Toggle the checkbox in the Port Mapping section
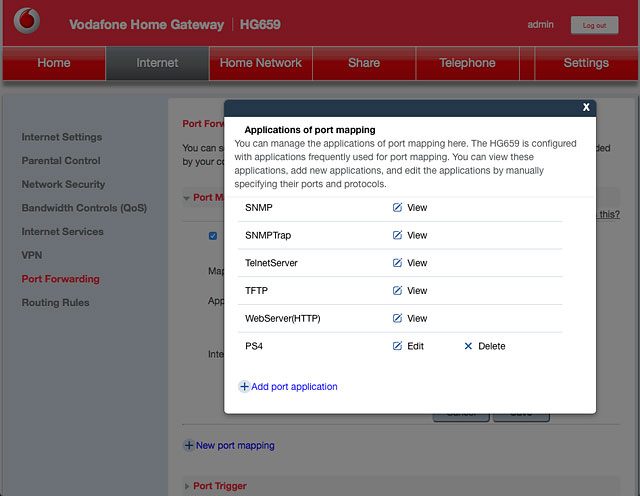 213,236
